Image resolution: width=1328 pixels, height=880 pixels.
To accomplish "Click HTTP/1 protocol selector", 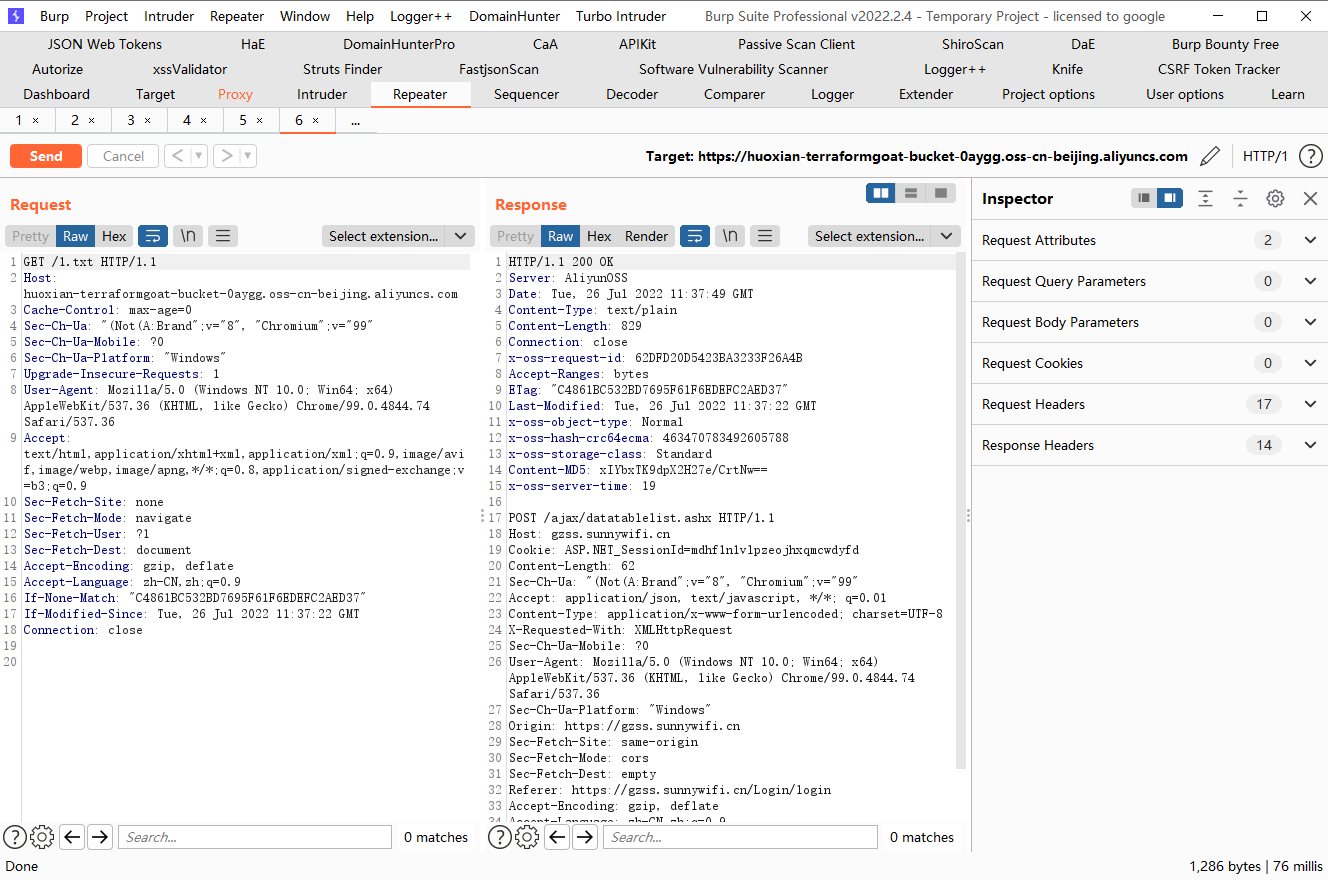I will [1265, 156].
